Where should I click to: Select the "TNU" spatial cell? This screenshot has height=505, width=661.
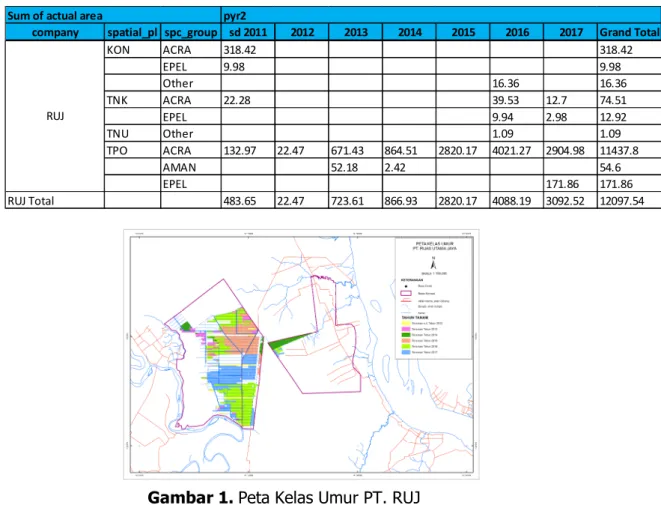(132, 133)
